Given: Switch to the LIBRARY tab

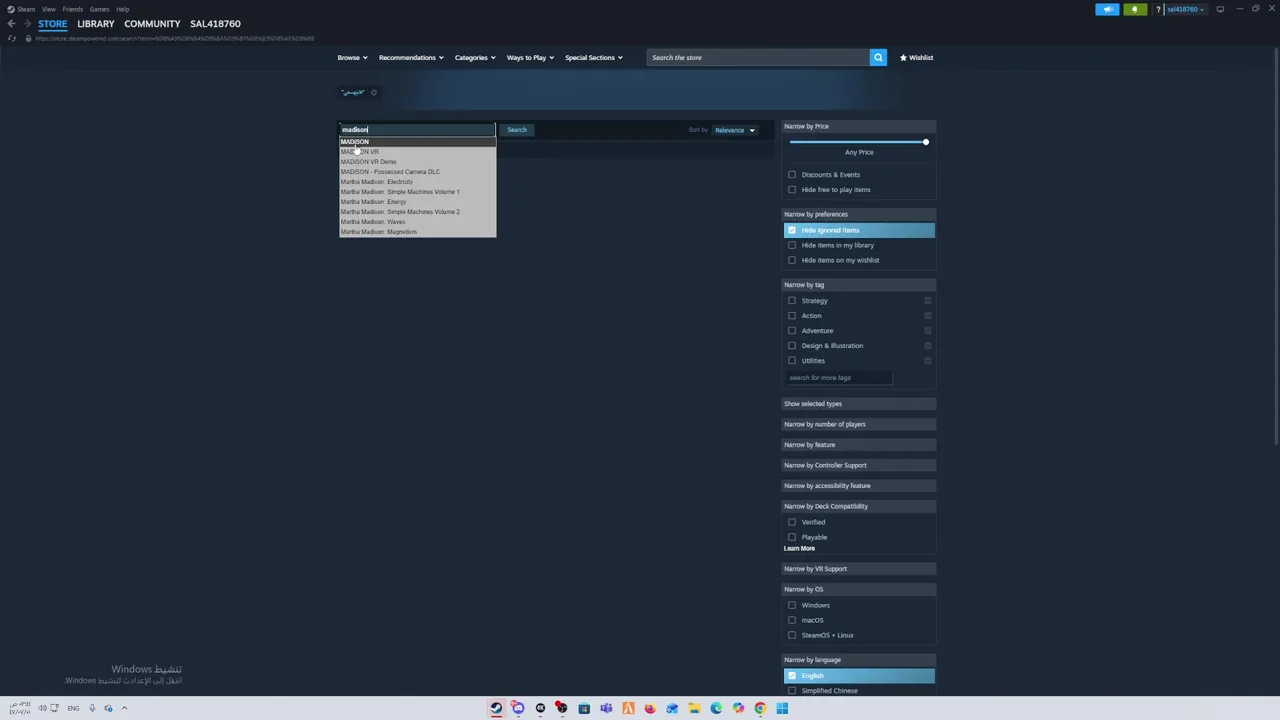Looking at the screenshot, I should (96, 23).
